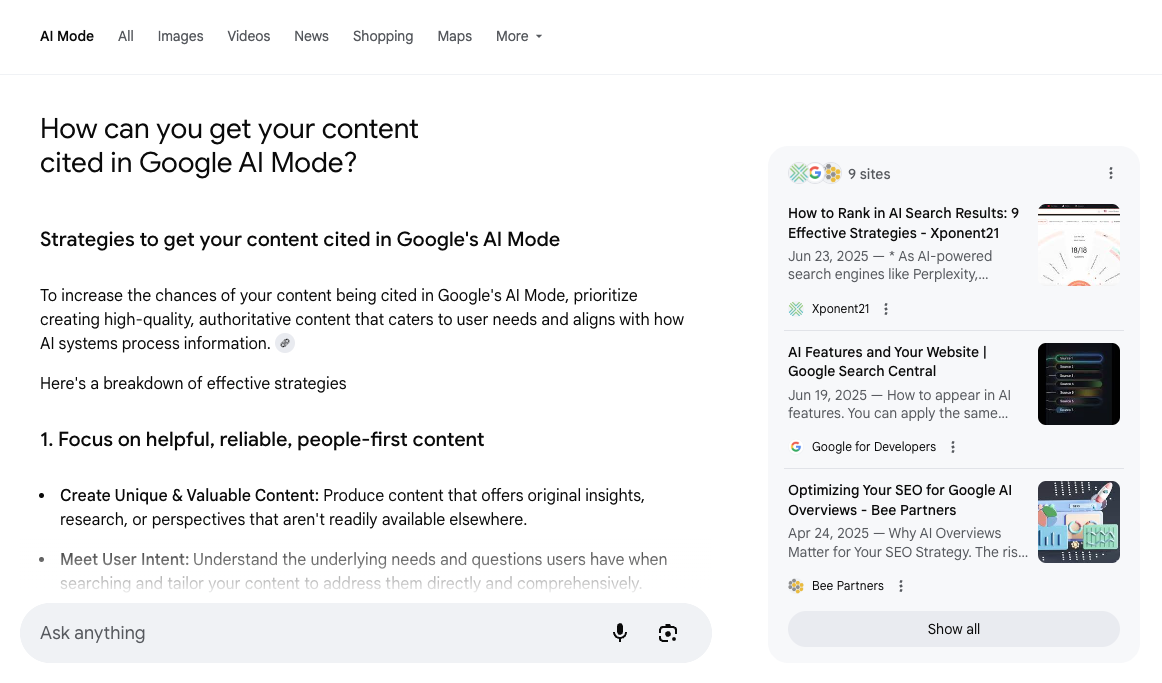Open the three-dot menu next to Bee Partners

point(900,586)
